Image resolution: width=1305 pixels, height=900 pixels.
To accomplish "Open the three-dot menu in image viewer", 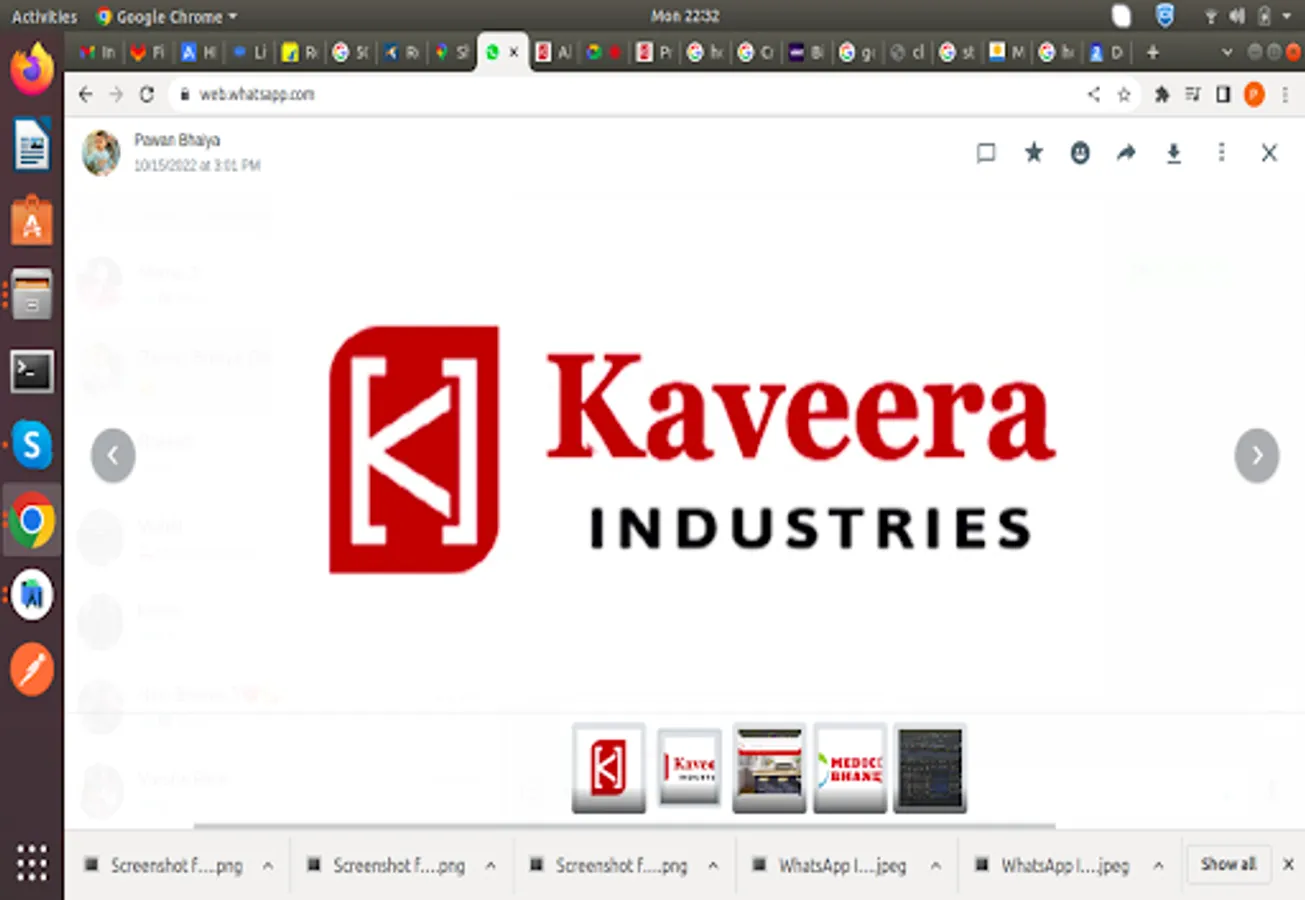I will click(1221, 152).
